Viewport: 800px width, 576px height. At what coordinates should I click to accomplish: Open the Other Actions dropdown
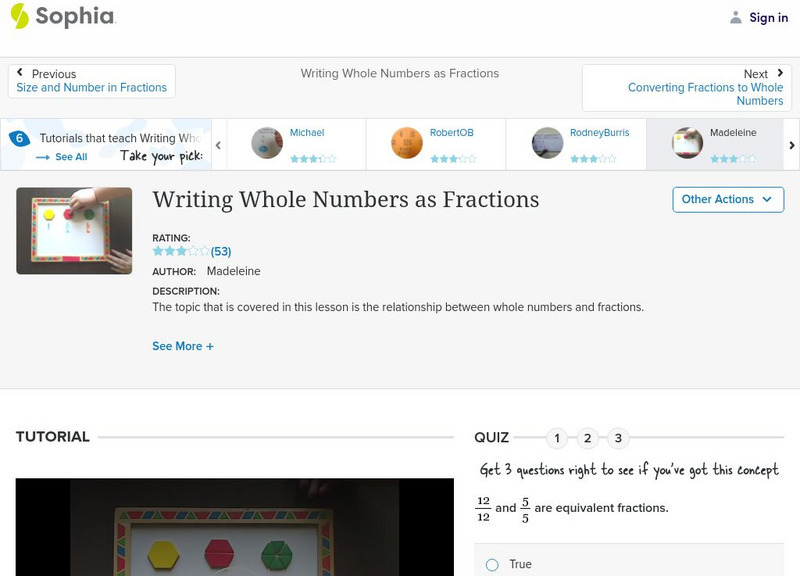point(729,199)
